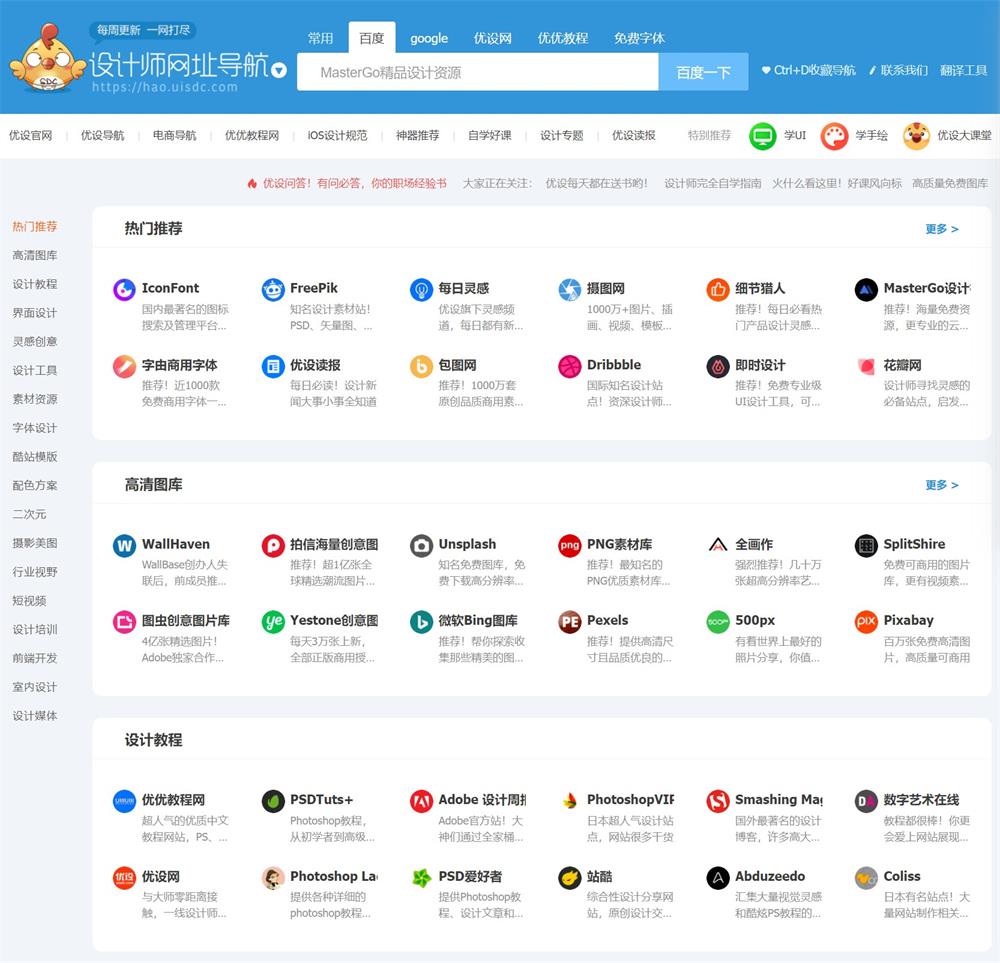
Task: Open the 更多 link beside 高清图库
Action: [940, 484]
